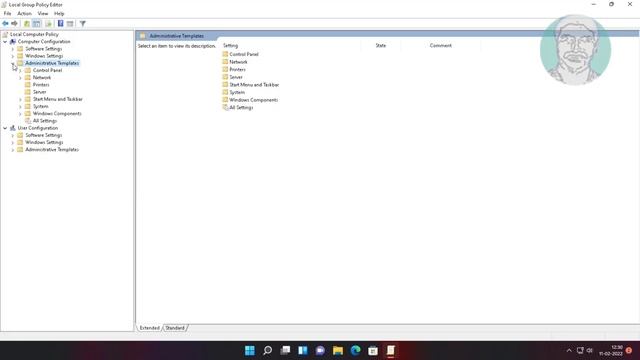Switch to the Extended tab
This screenshot has width=640, height=360.
pos(149,328)
